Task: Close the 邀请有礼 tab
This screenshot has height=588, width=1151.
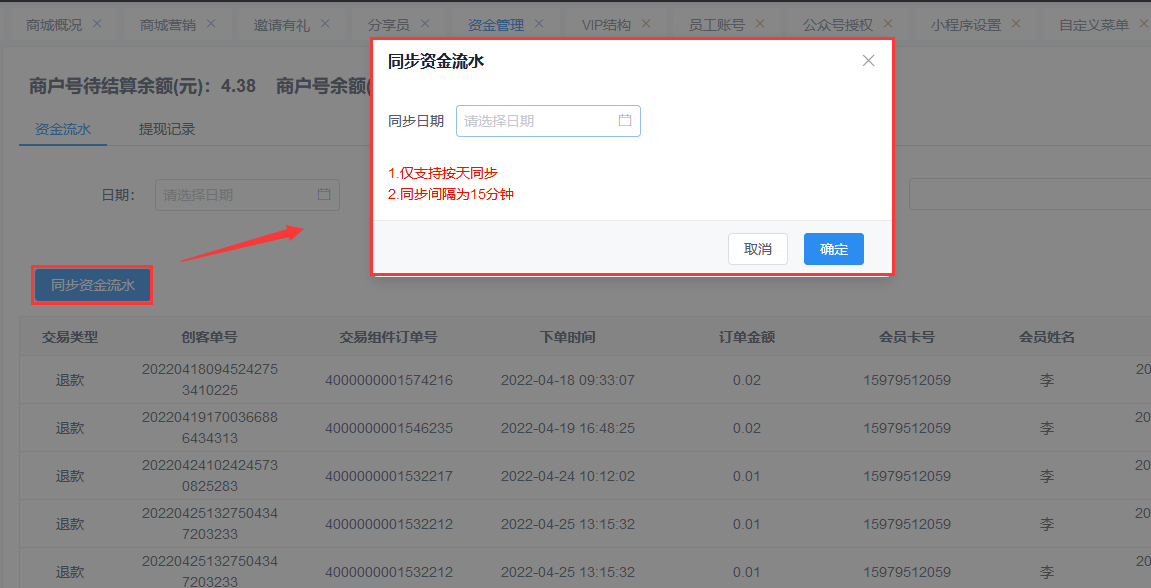Action: [x=324, y=24]
